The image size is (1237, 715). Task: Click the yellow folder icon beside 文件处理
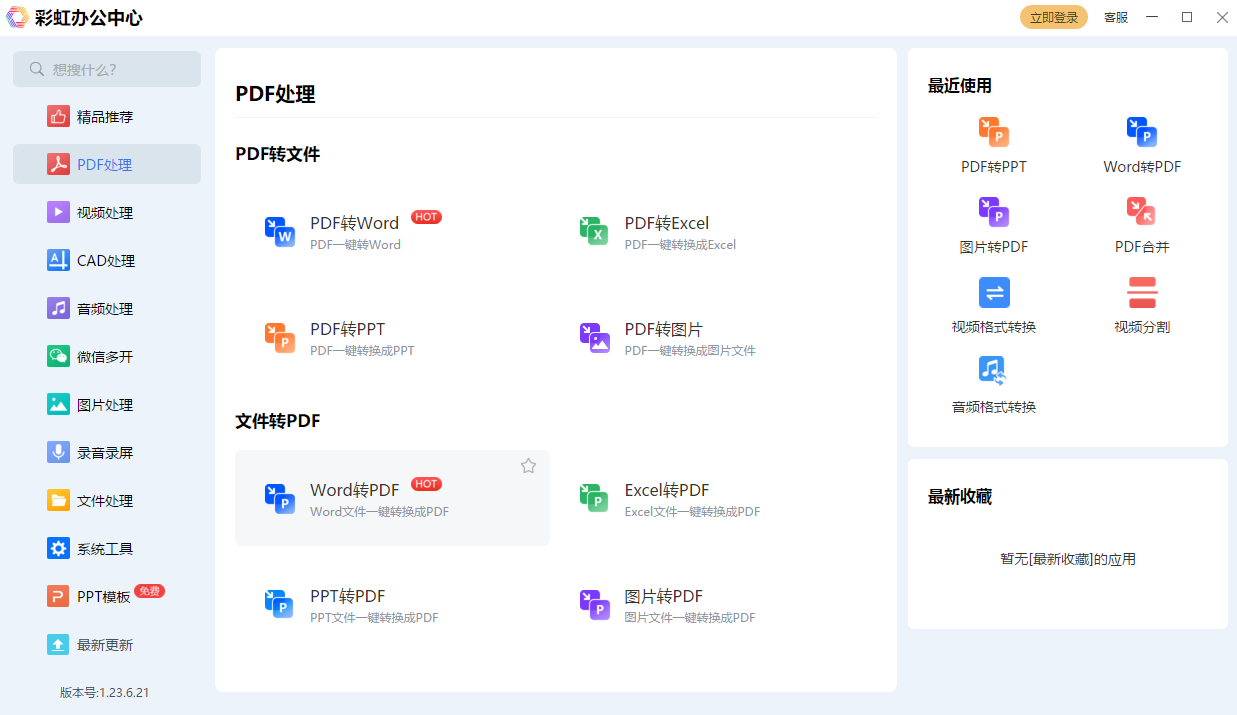coord(58,500)
